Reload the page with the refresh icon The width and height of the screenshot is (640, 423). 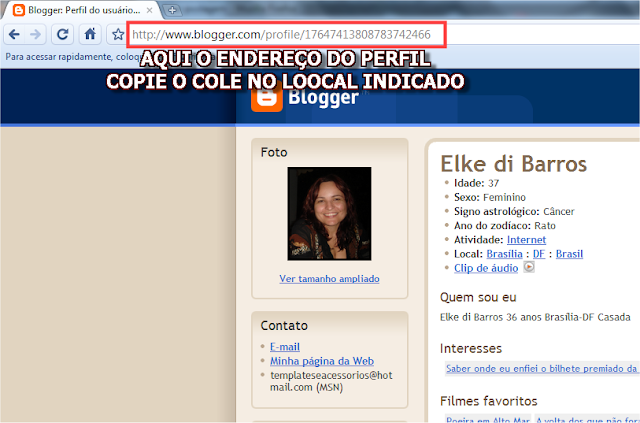coord(62,34)
